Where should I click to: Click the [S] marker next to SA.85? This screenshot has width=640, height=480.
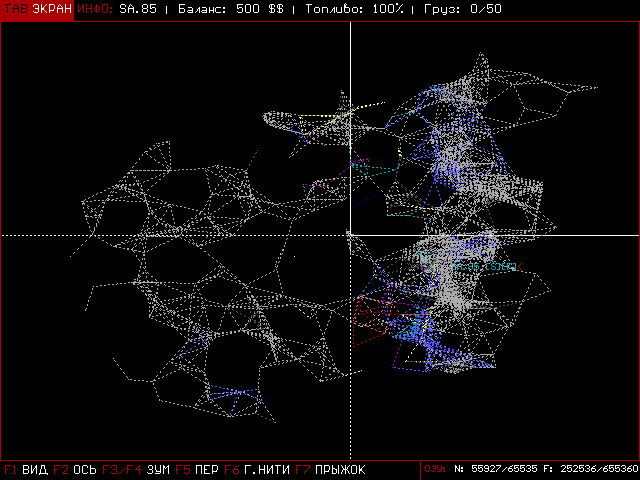(493, 267)
